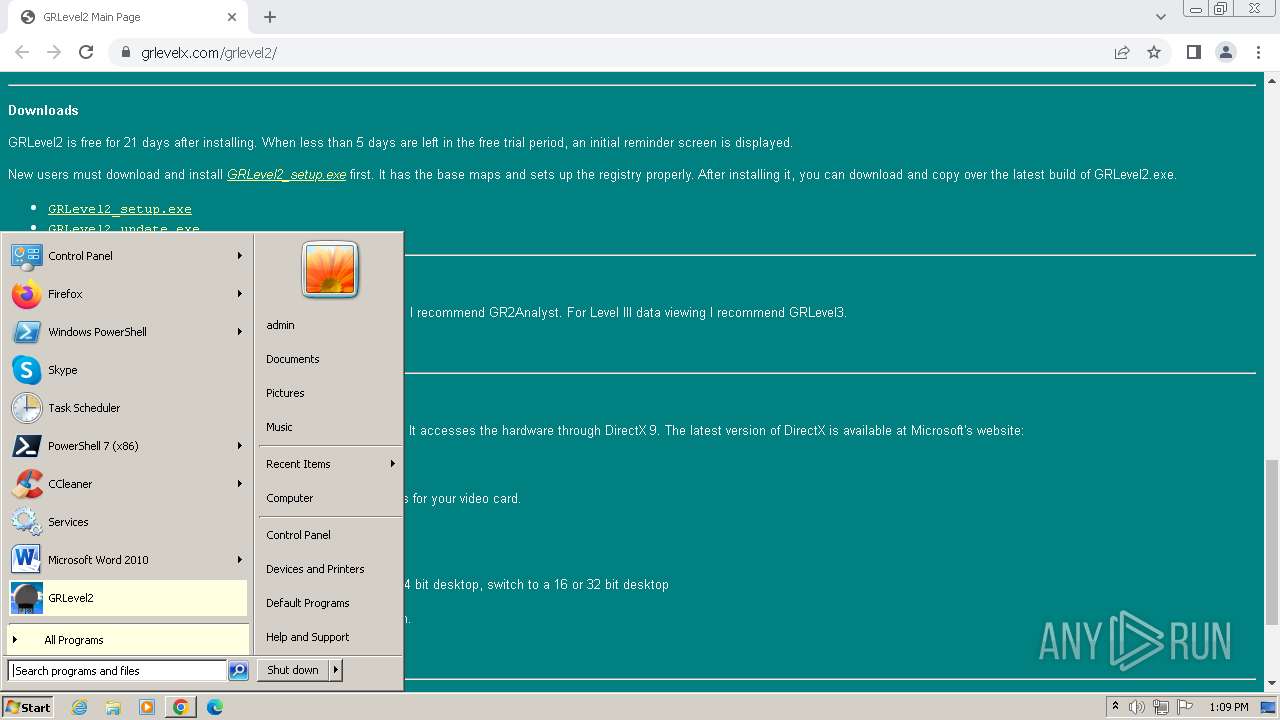Click the Shut down button

coord(293,670)
